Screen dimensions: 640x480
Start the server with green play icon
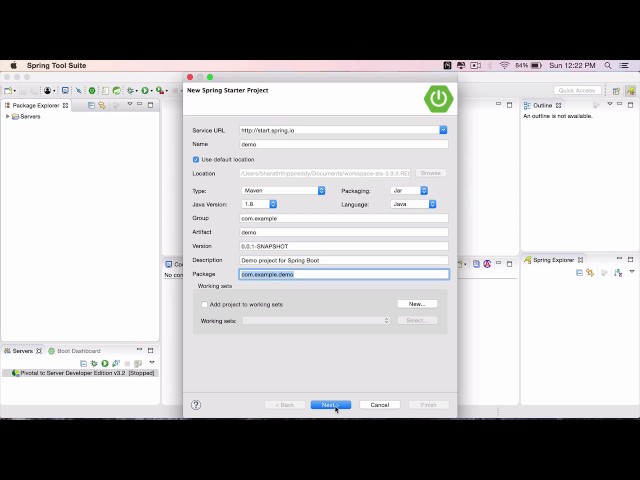(105, 363)
